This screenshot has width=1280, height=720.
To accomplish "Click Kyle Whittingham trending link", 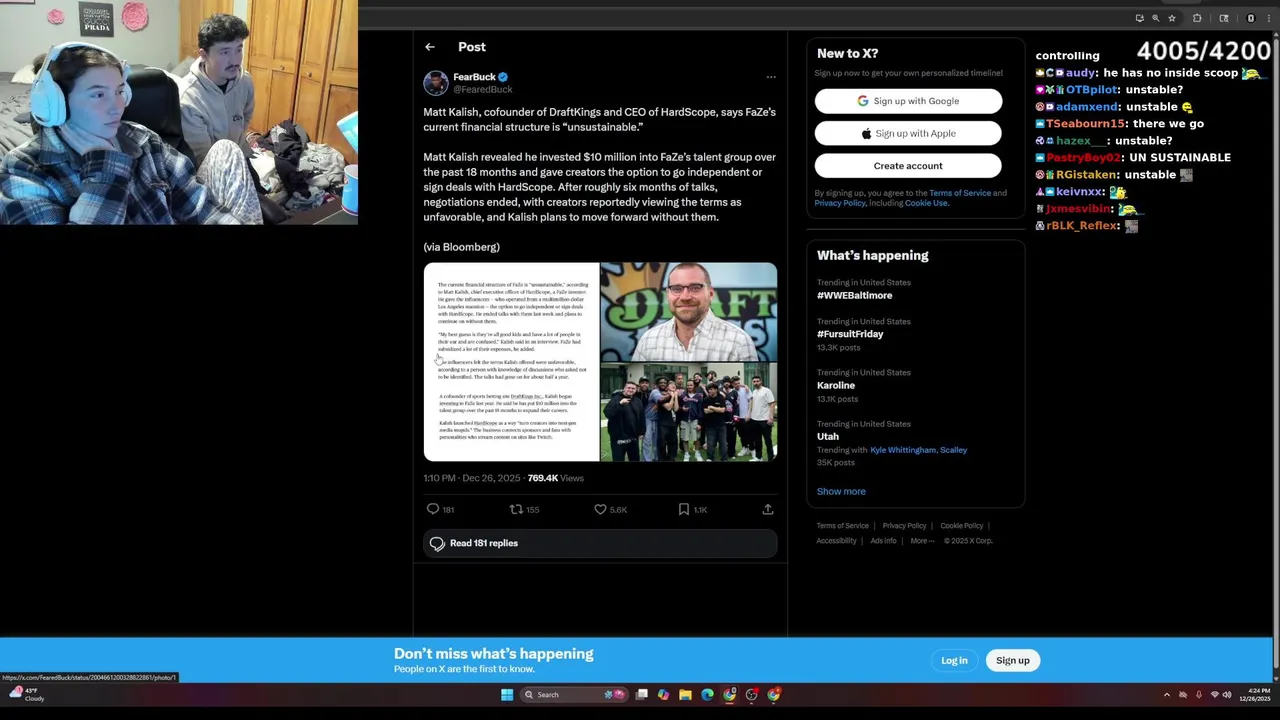I will tap(903, 450).
